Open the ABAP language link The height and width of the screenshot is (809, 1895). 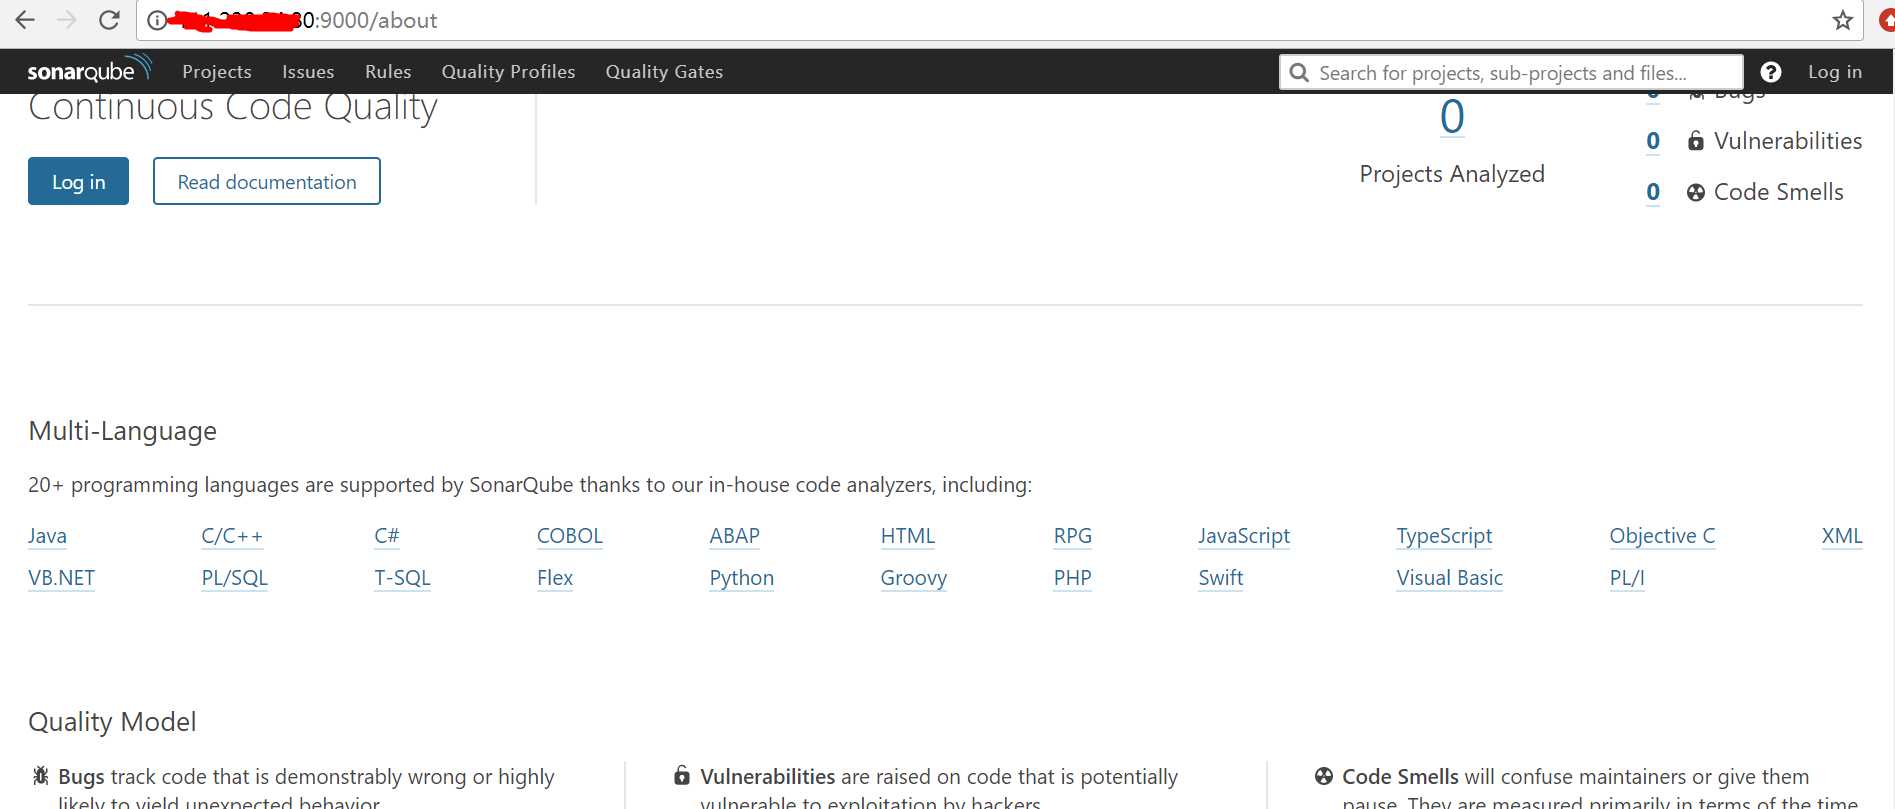click(x=734, y=536)
